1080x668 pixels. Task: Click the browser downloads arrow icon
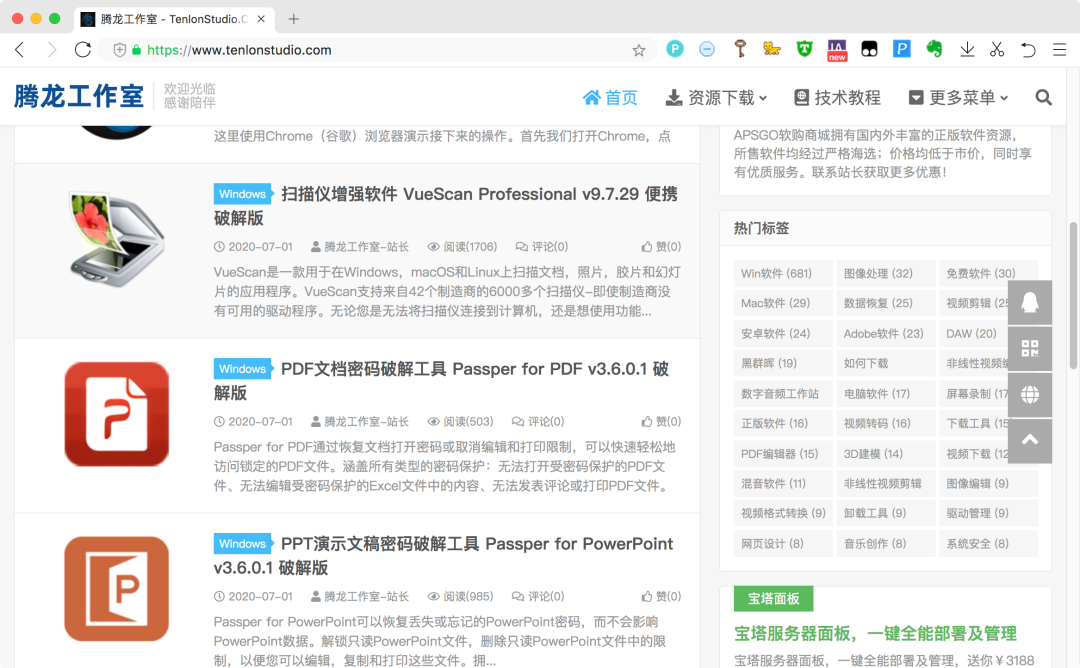click(x=967, y=49)
